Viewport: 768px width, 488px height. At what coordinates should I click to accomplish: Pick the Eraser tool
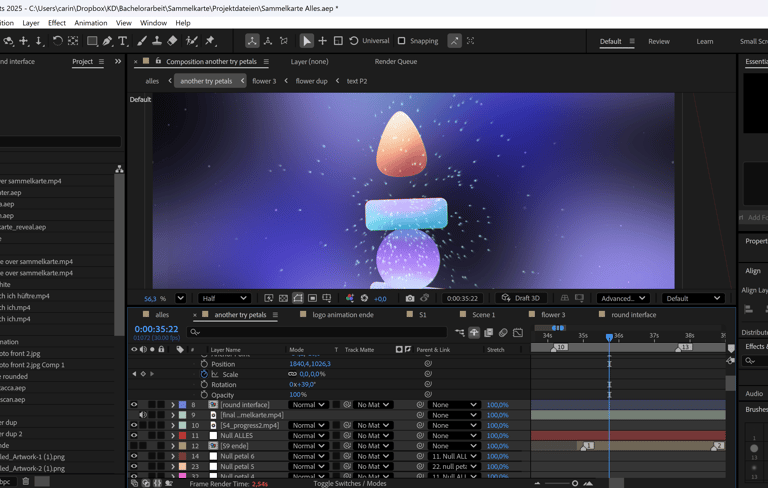[x=173, y=41]
